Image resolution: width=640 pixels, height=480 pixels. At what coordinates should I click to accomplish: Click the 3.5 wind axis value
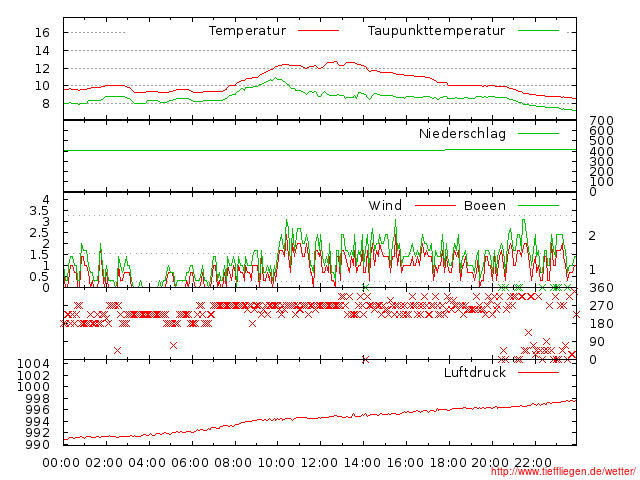coord(39,211)
